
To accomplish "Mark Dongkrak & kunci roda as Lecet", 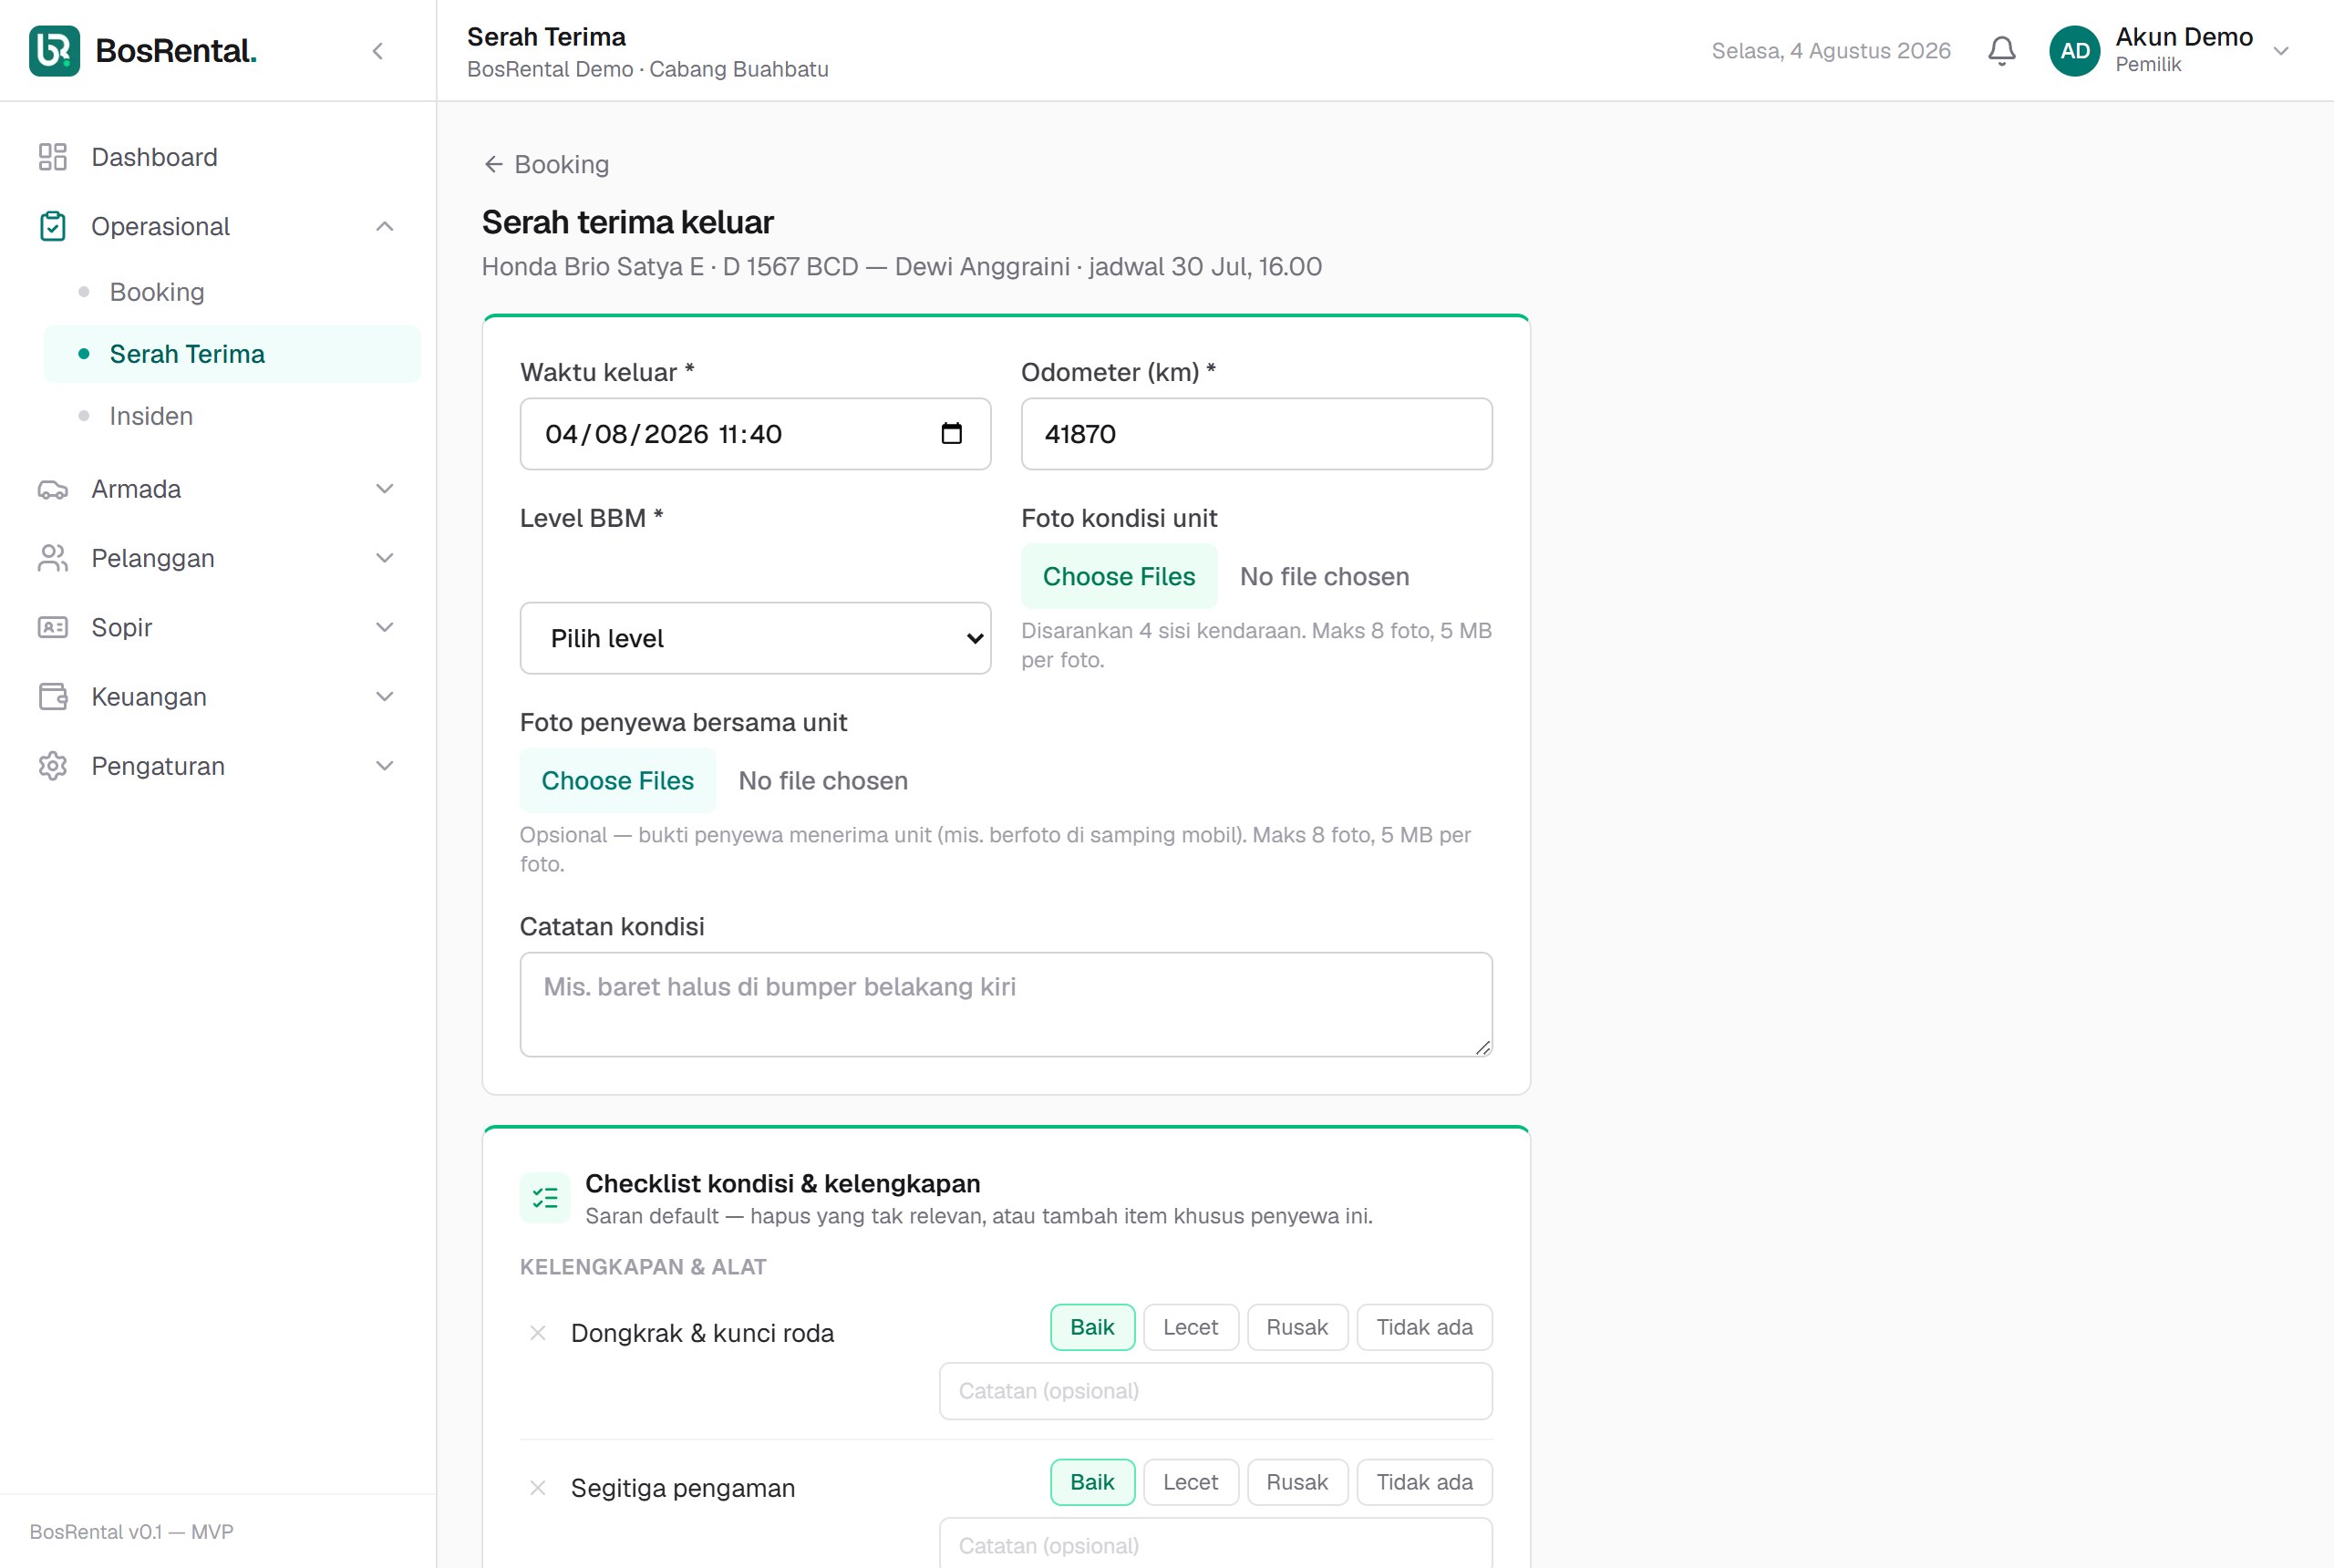I will click(1190, 1327).
